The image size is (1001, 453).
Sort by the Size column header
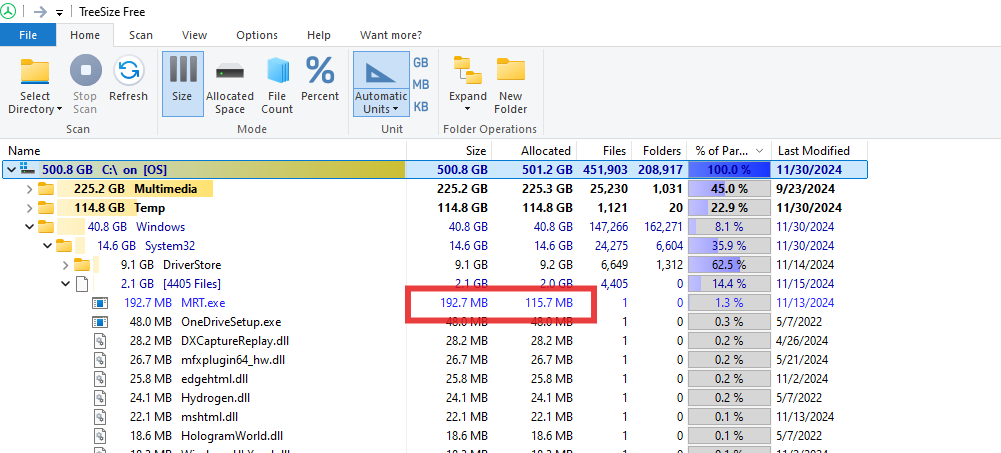[449, 151]
